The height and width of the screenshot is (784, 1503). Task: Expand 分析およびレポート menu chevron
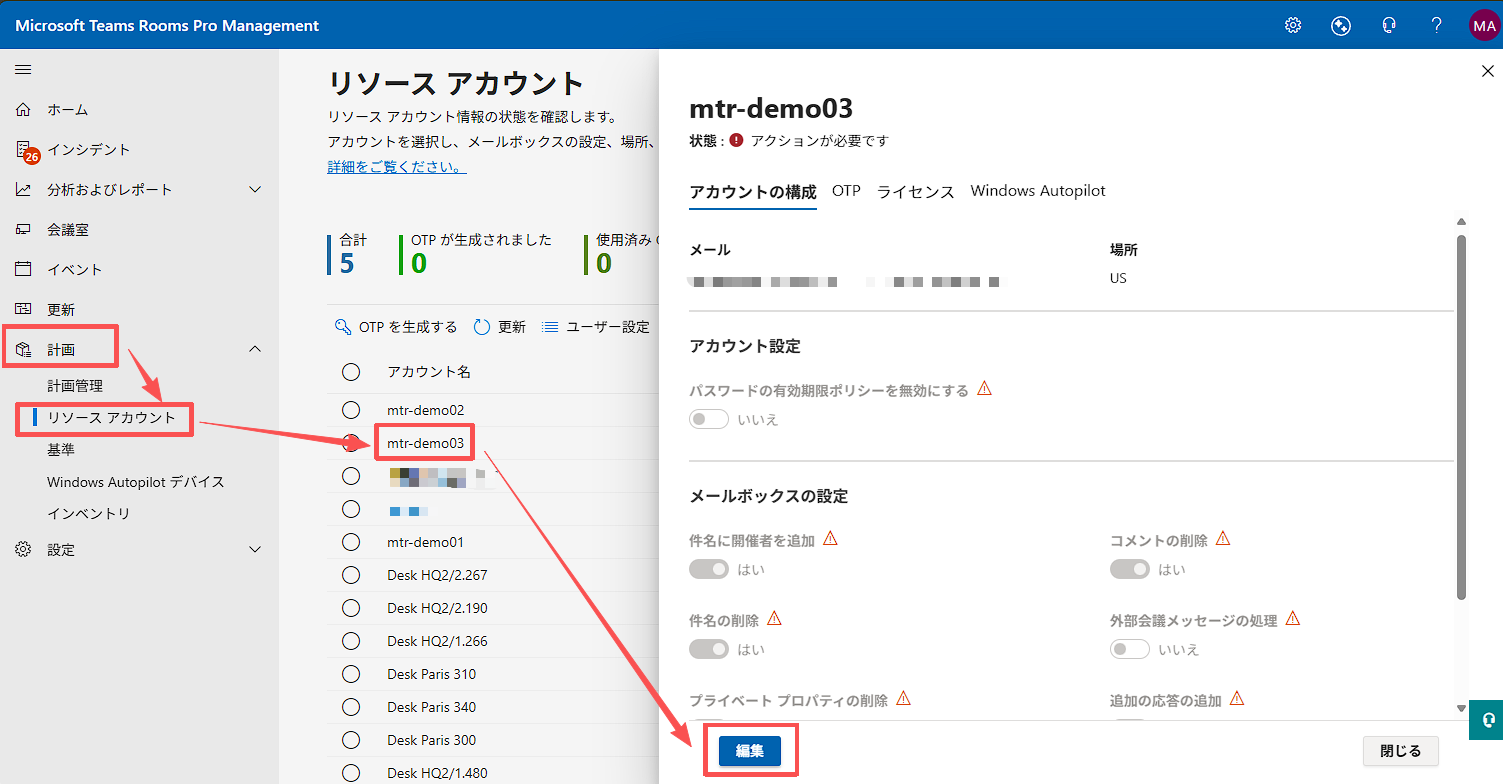tap(255, 189)
